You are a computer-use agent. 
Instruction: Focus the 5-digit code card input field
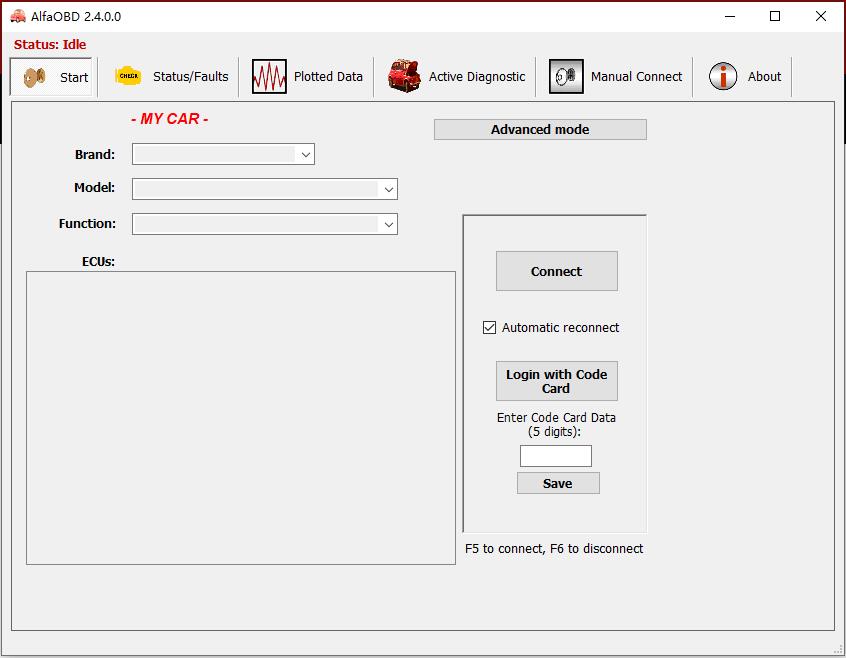point(556,456)
